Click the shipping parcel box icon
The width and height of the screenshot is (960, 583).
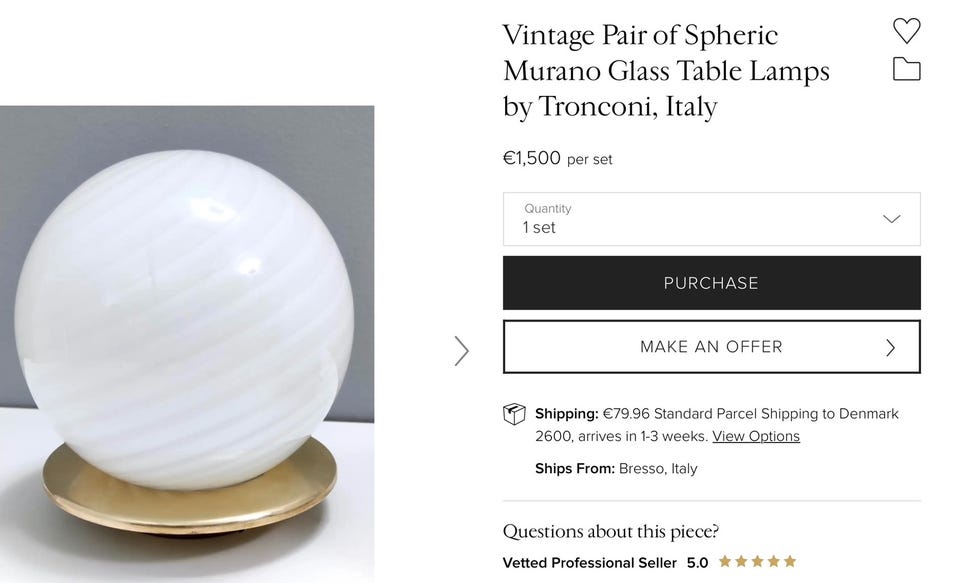point(514,414)
